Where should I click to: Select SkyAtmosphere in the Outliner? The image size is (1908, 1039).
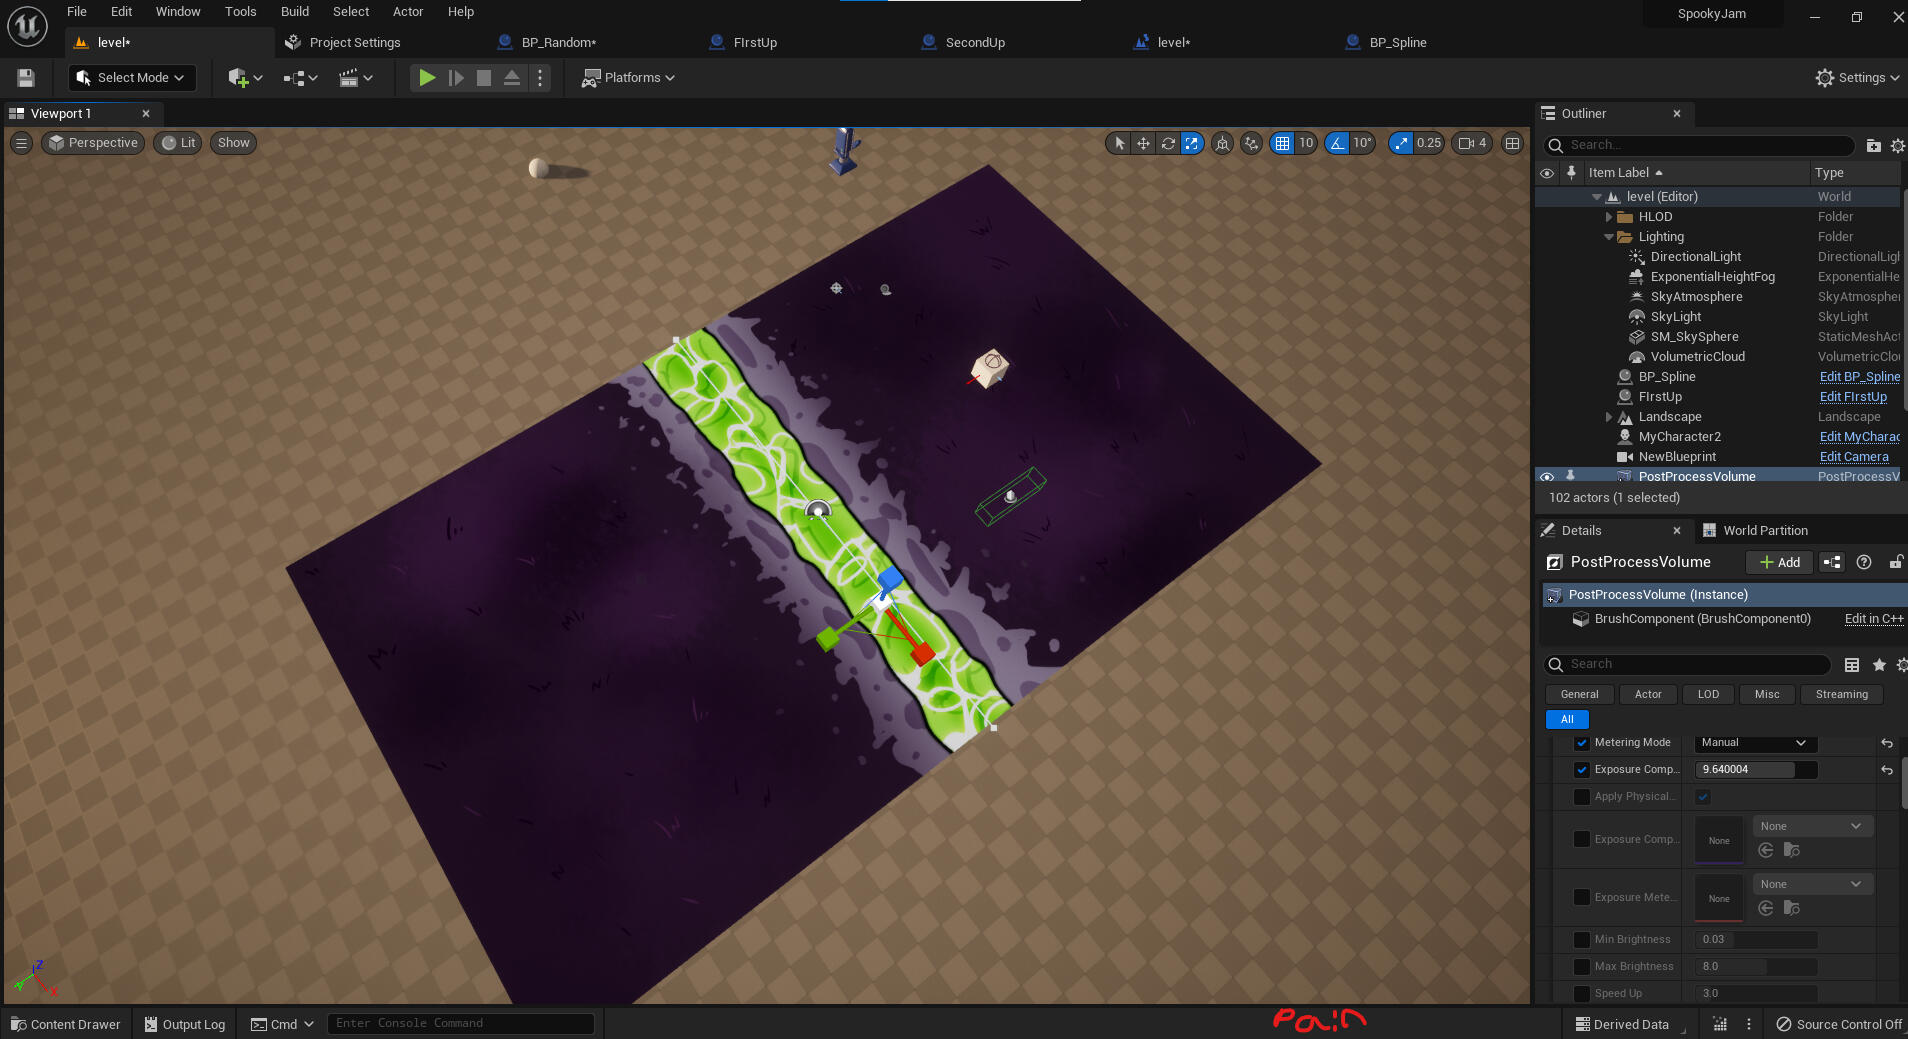[x=1696, y=297]
